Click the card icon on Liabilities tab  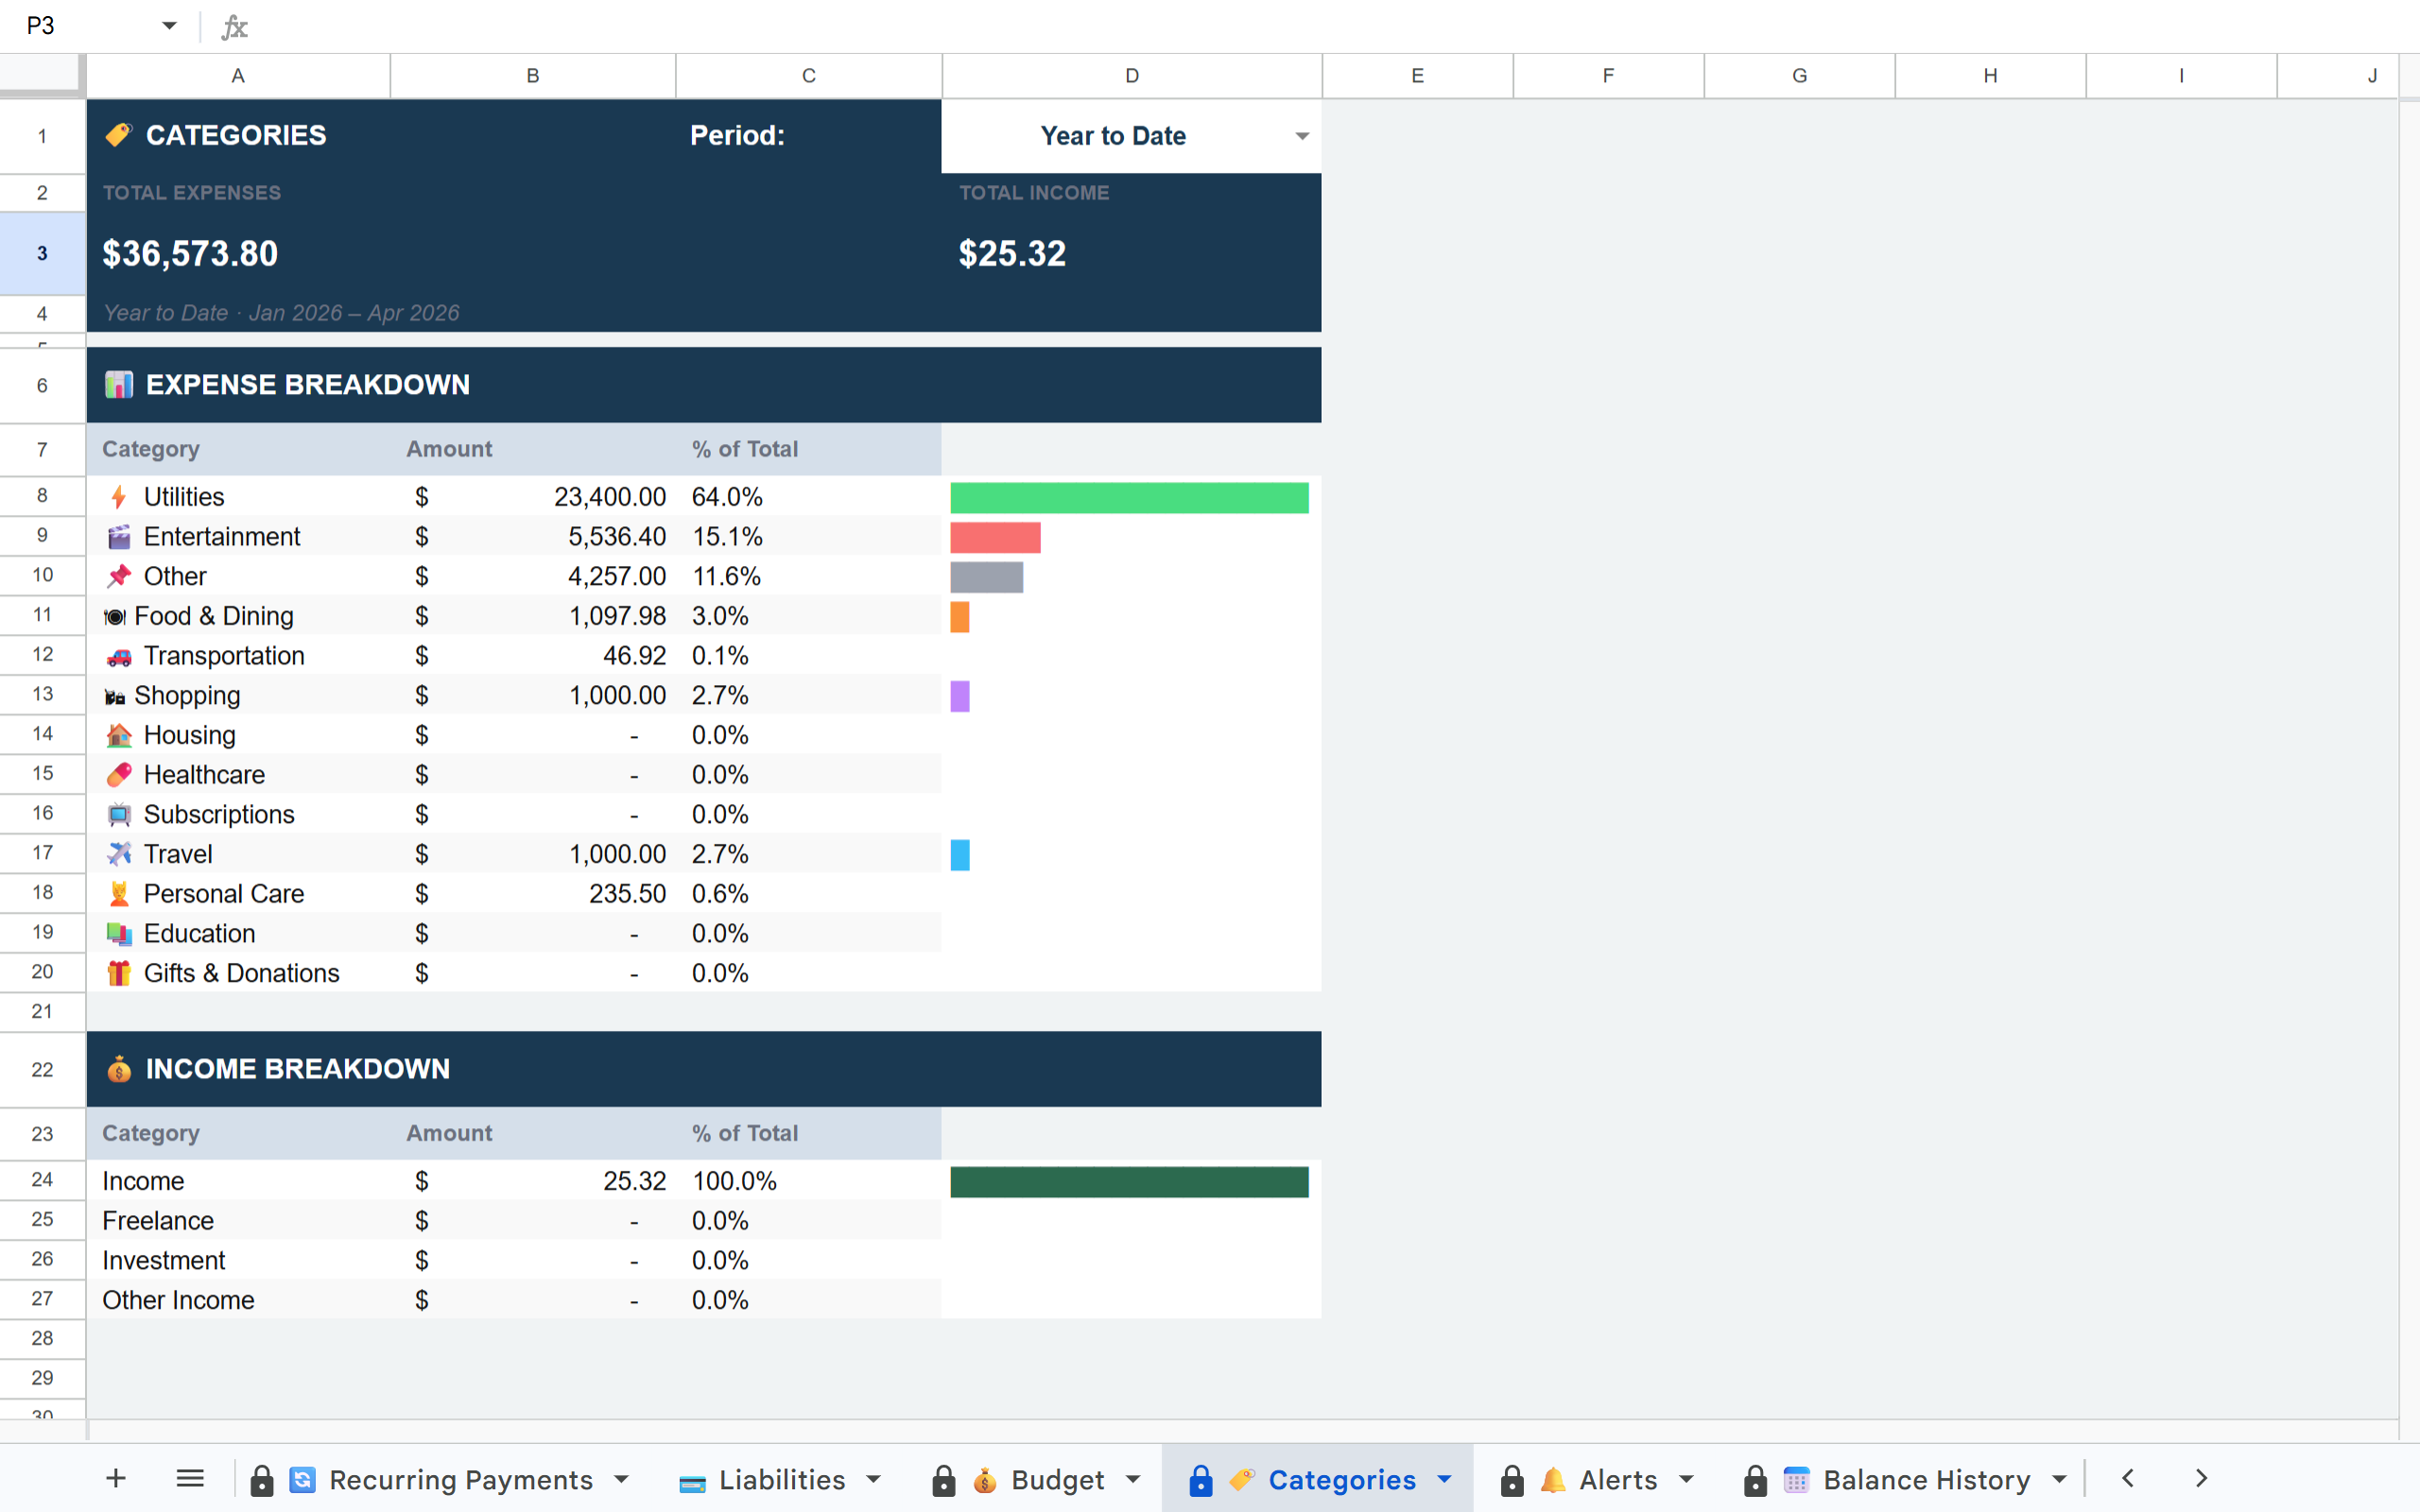tap(691, 1480)
